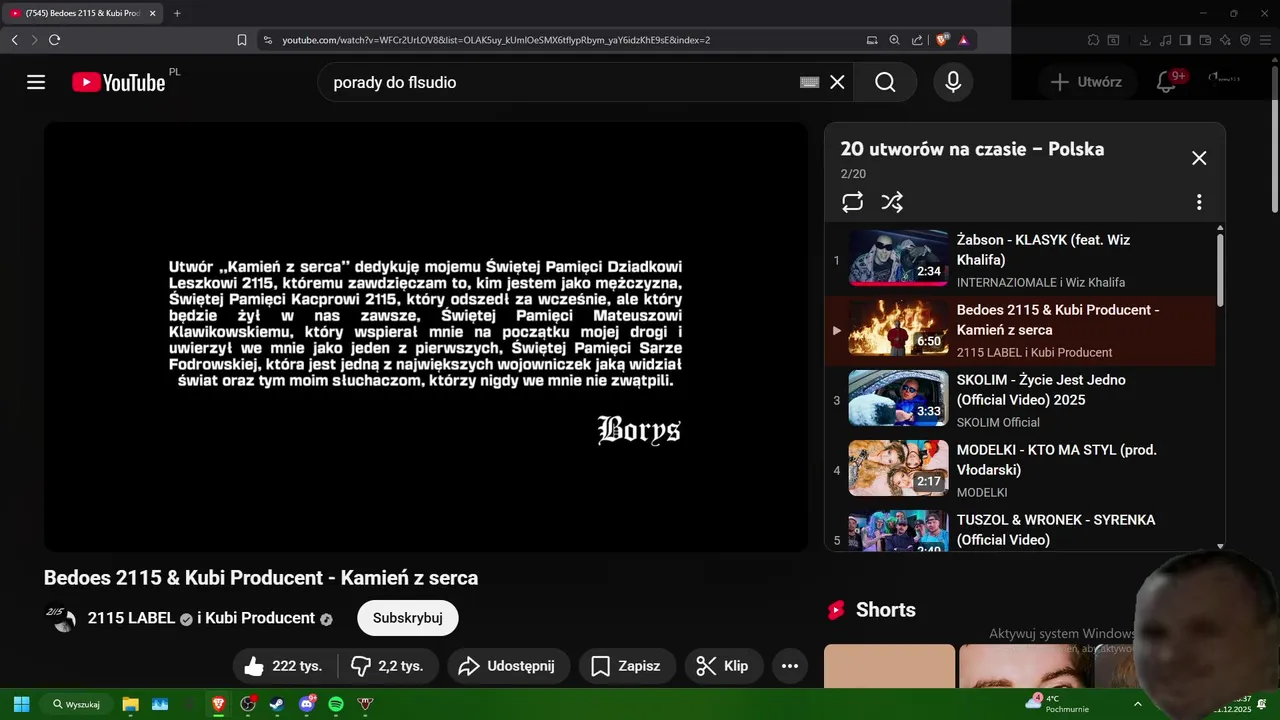Click 'SKOLIM Official' channel text

pyautogui.click(x=998, y=422)
